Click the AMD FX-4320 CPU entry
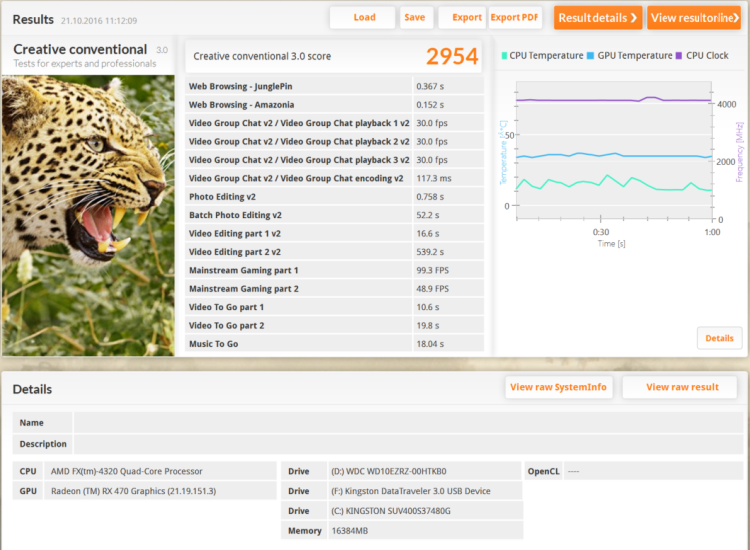750x550 pixels. 126,471
